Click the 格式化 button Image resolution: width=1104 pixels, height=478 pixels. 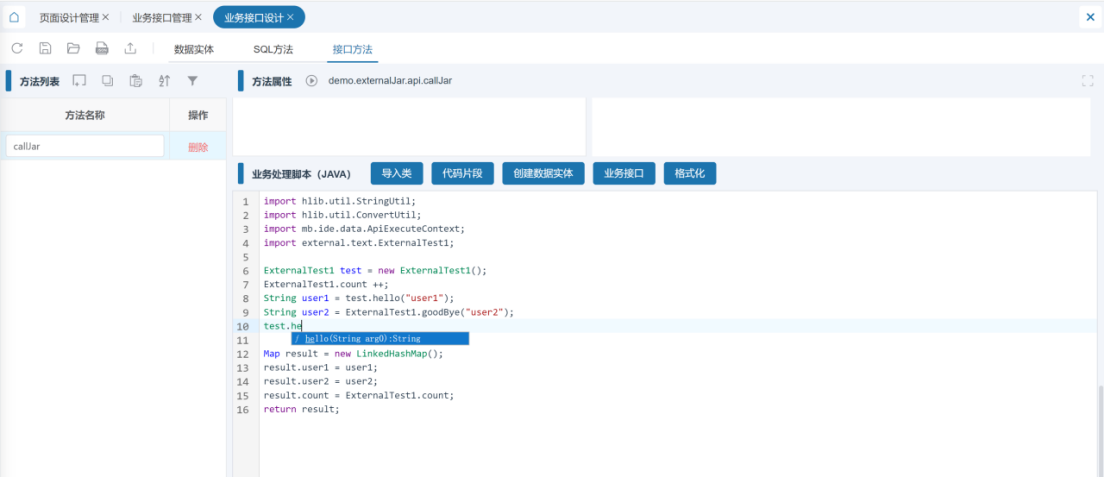tap(690, 173)
